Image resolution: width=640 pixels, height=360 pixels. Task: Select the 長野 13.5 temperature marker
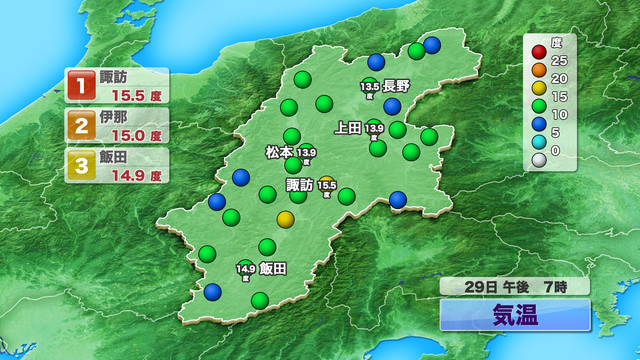(x=370, y=88)
